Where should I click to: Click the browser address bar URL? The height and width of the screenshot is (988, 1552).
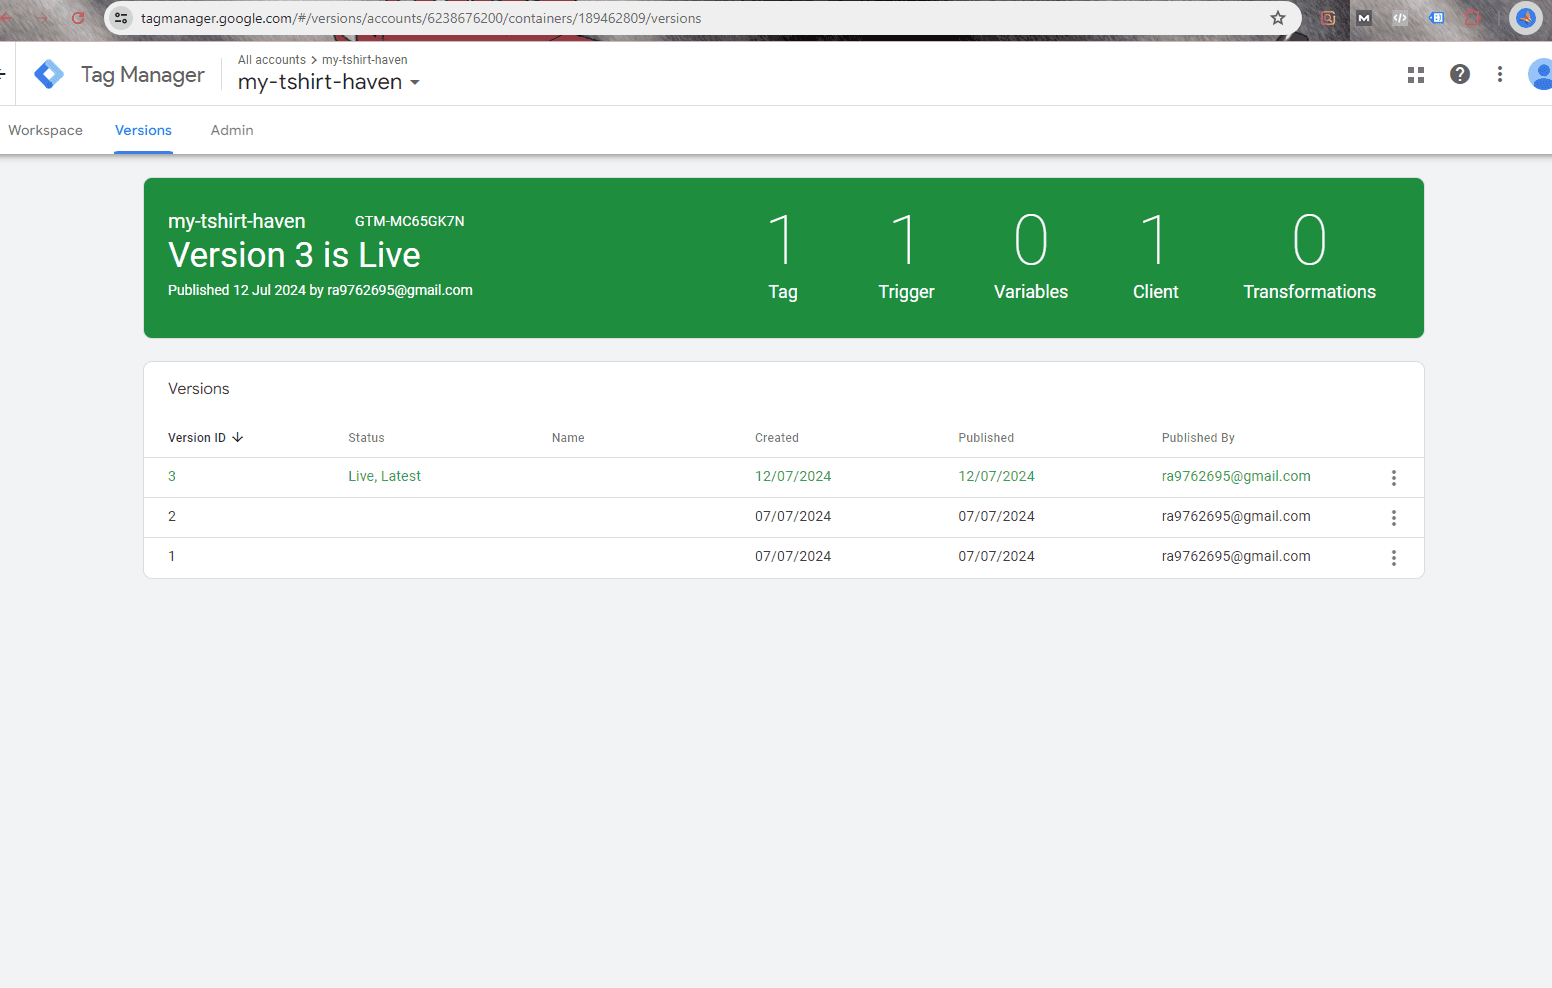[421, 18]
